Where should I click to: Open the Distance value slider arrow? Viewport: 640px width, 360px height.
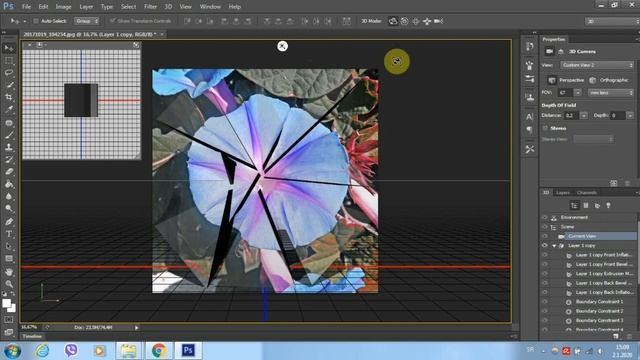584,116
